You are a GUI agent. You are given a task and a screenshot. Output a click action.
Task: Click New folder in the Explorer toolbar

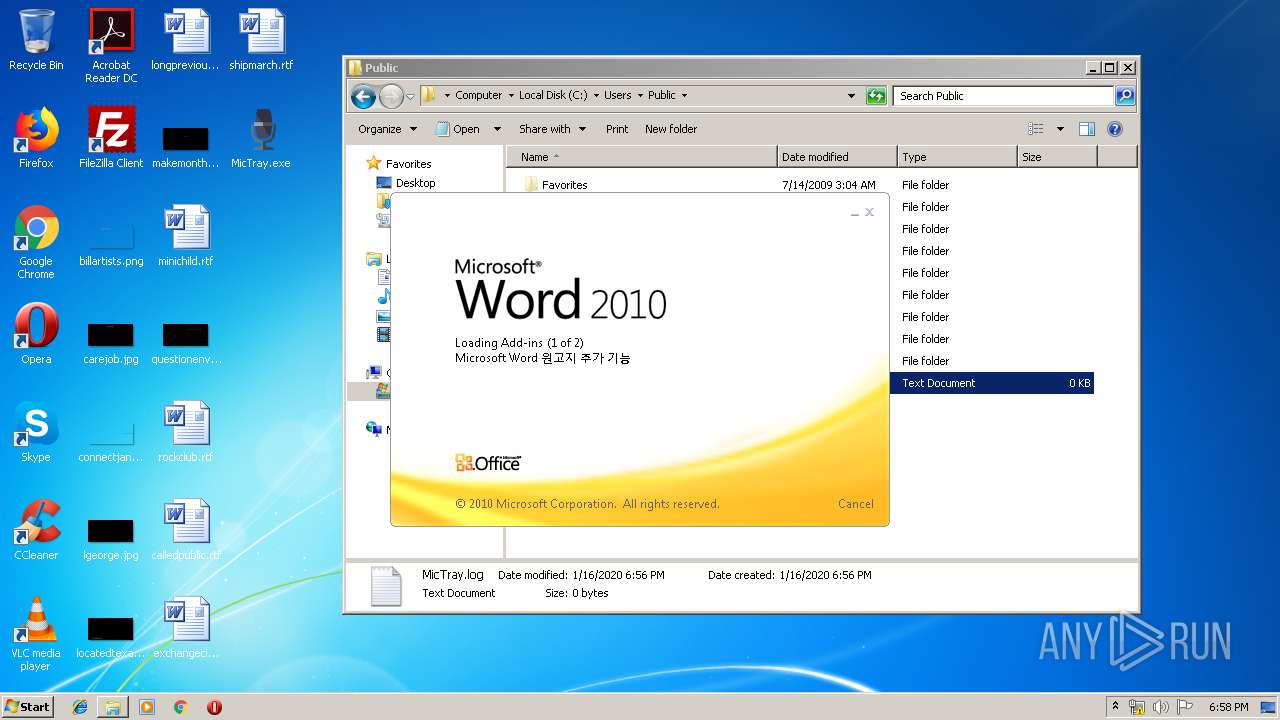pyautogui.click(x=671, y=129)
